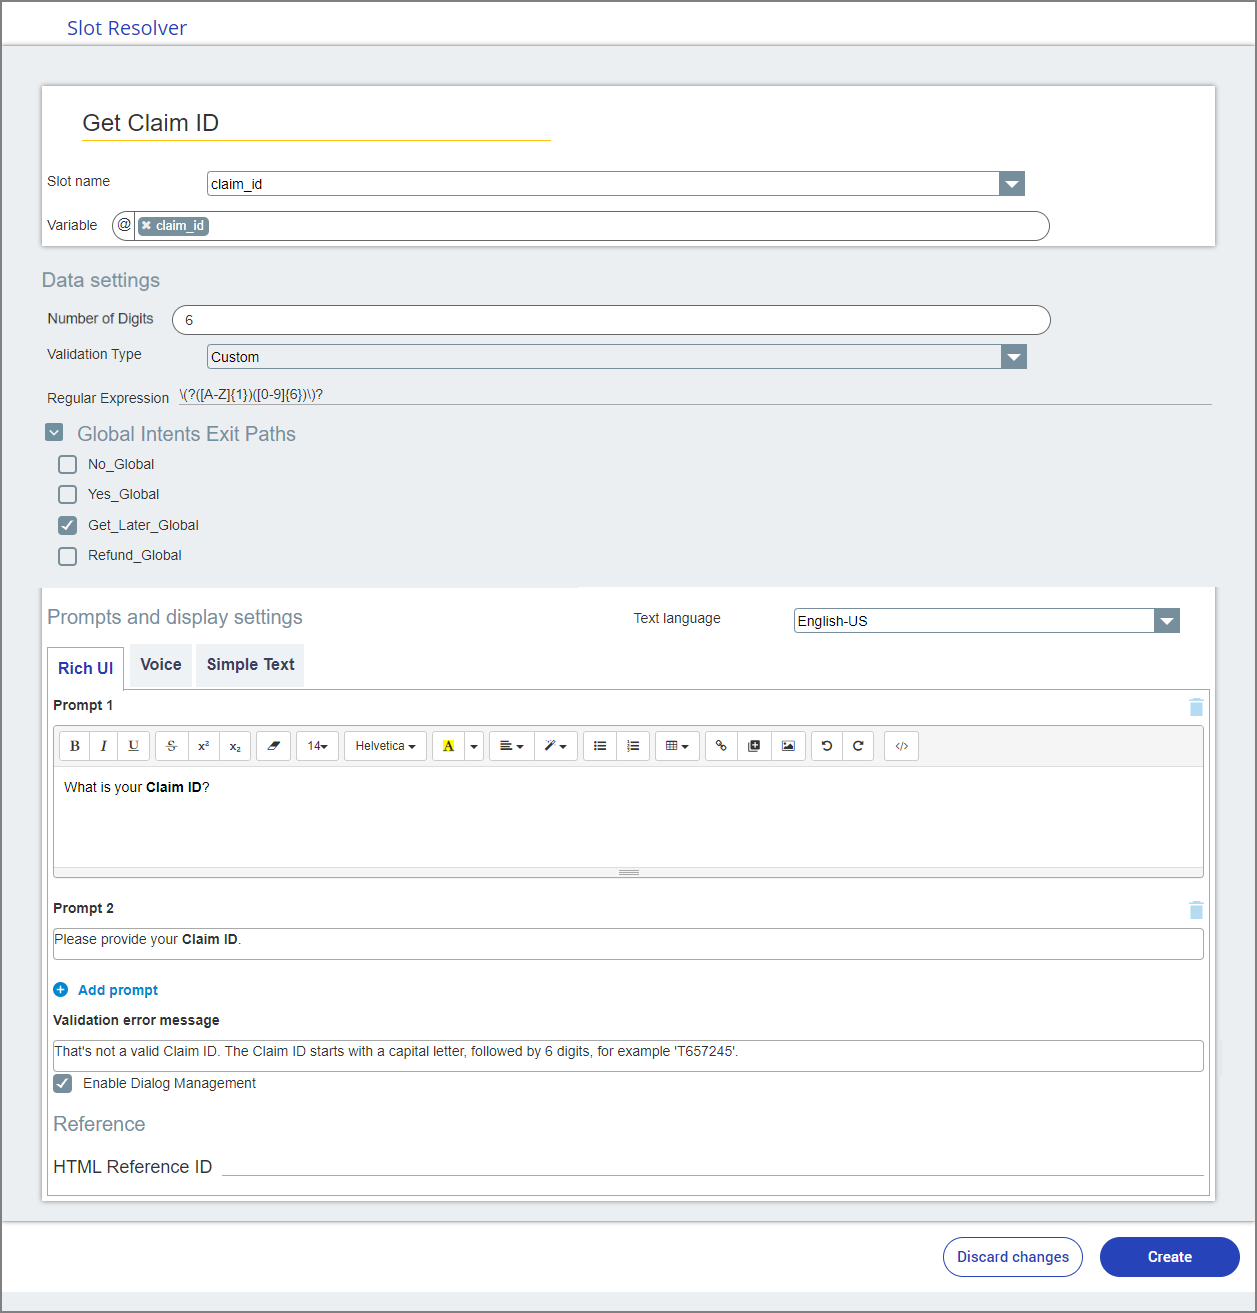
Task: Toggle the Enable Dialog Management checkbox
Action: 63,1083
